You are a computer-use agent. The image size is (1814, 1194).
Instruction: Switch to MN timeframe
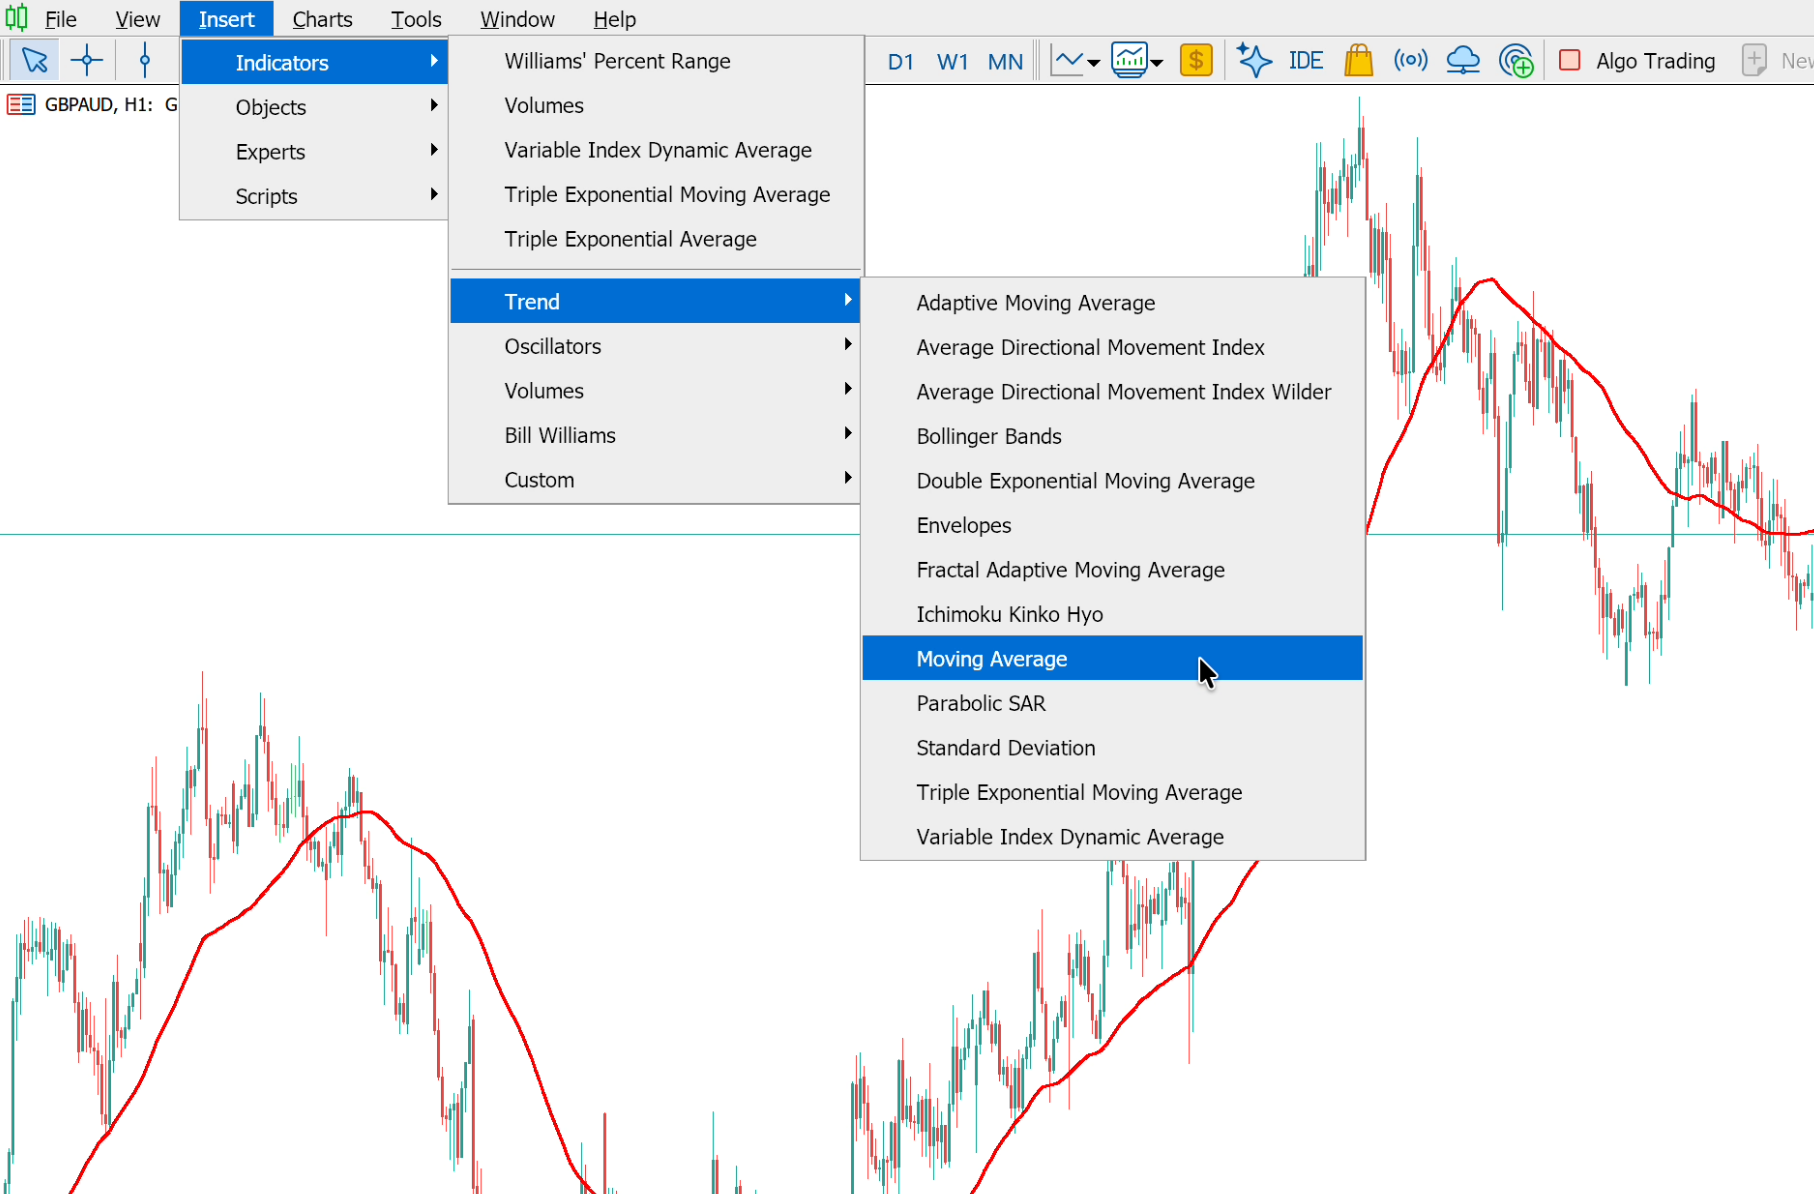coord(1005,62)
